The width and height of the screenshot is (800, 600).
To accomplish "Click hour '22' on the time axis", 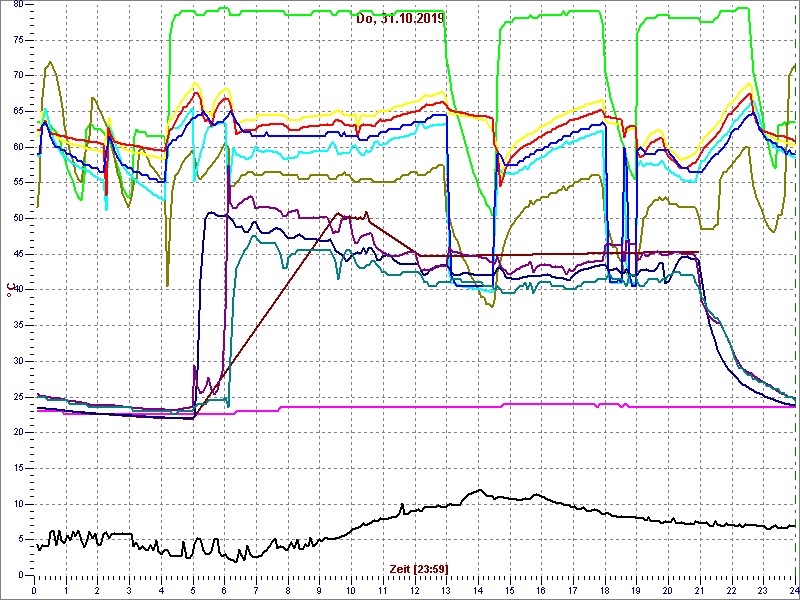I will coord(732,590).
